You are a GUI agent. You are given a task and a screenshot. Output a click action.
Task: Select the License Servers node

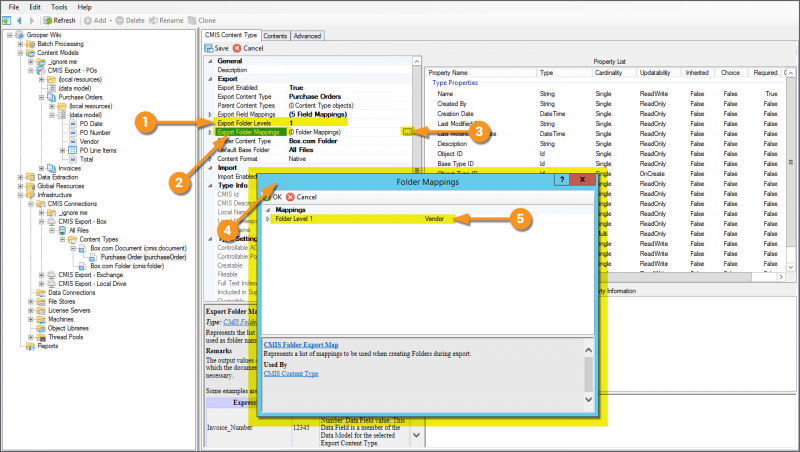pyautogui.click(x=69, y=310)
